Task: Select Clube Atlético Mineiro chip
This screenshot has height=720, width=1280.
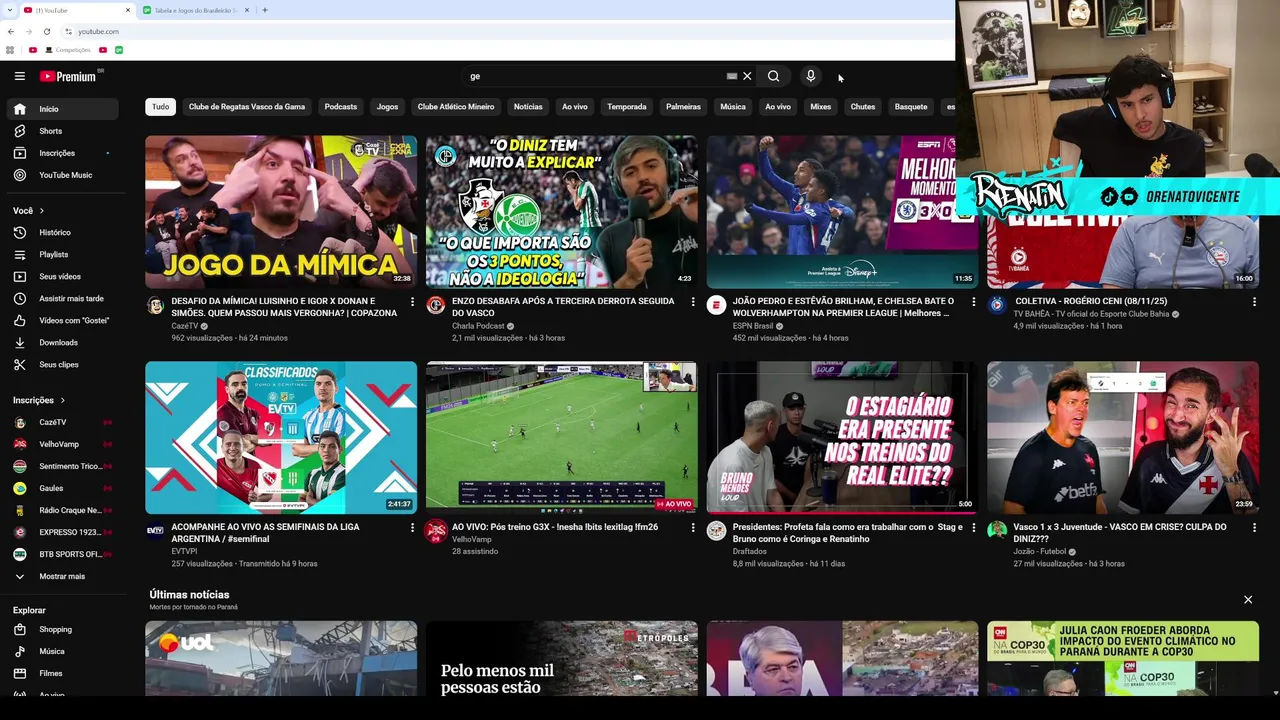Action: tap(456, 106)
